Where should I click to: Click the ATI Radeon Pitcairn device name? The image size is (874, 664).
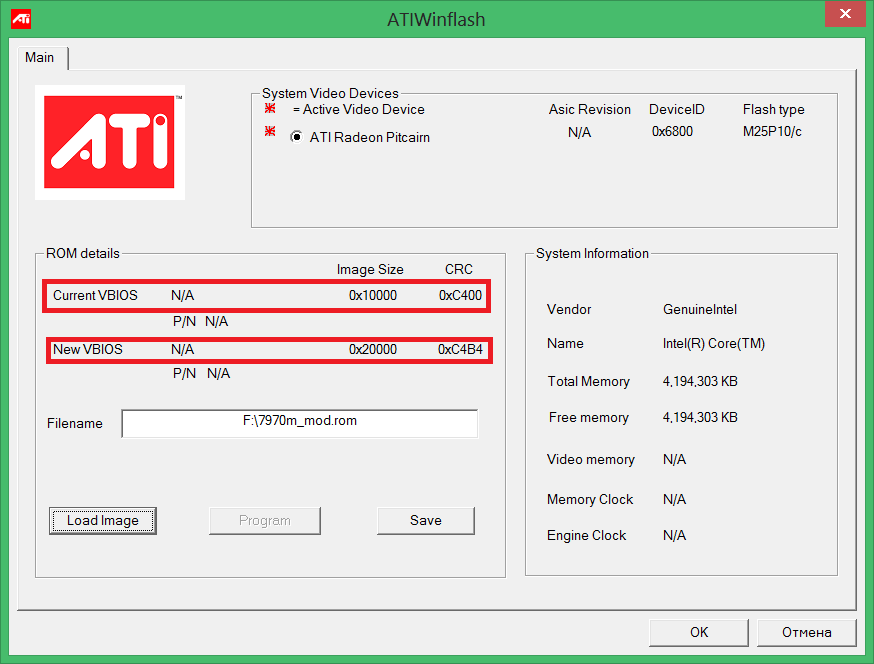click(x=370, y=137)
